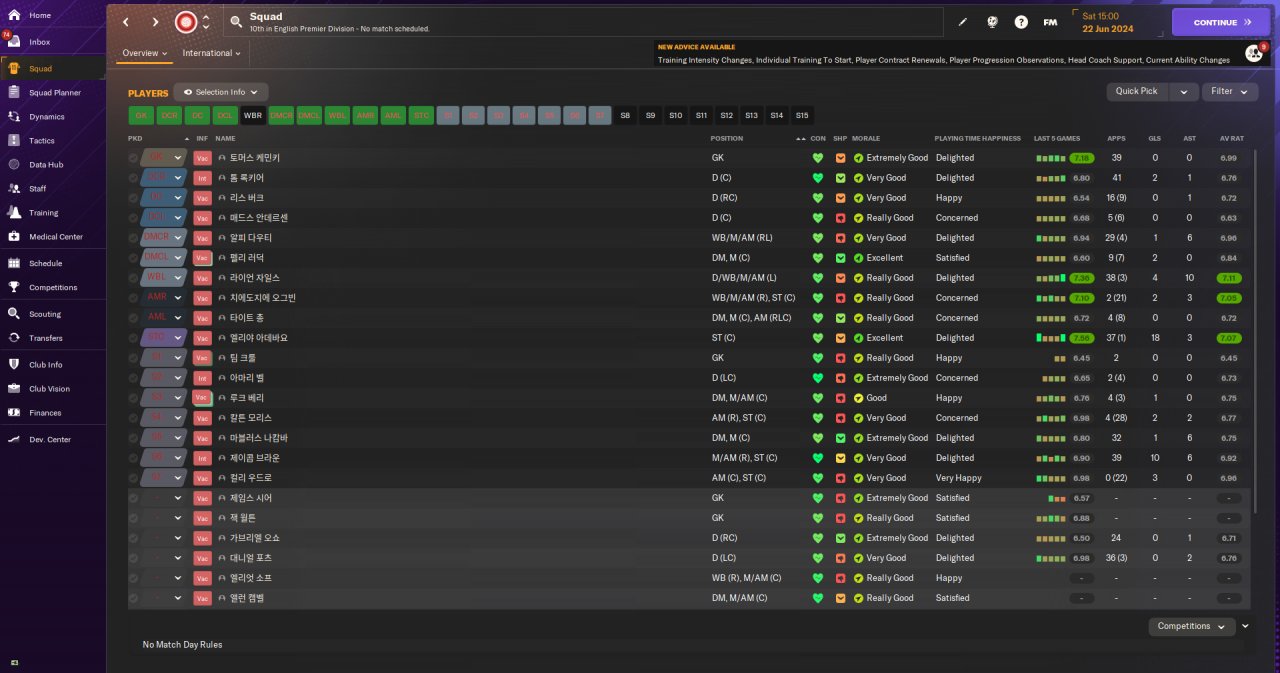Toggle pick circle for 알피 다우티
1280x673 pixels.
pos(134,238)
